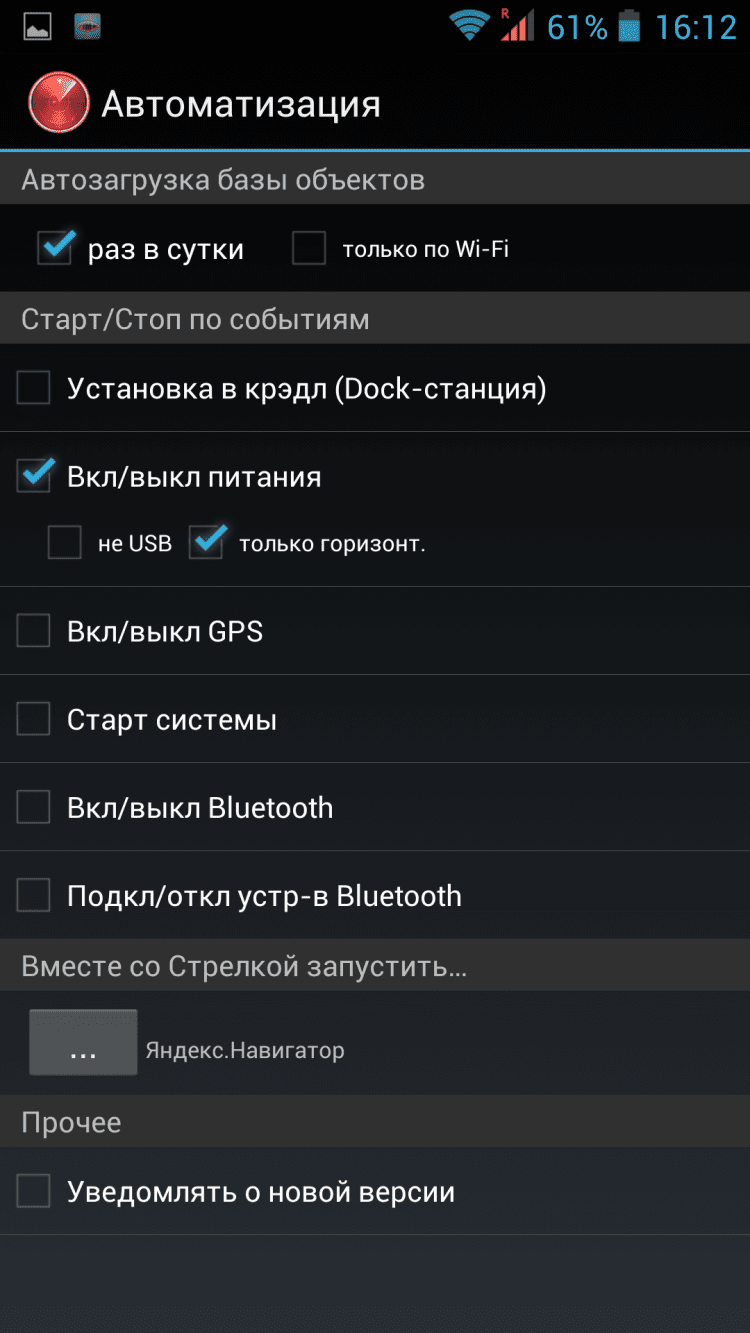Screen dimensions: 750x1333
Task: Disable 'Вкл/выкл питания' checkbox
Action: point(34,476)
